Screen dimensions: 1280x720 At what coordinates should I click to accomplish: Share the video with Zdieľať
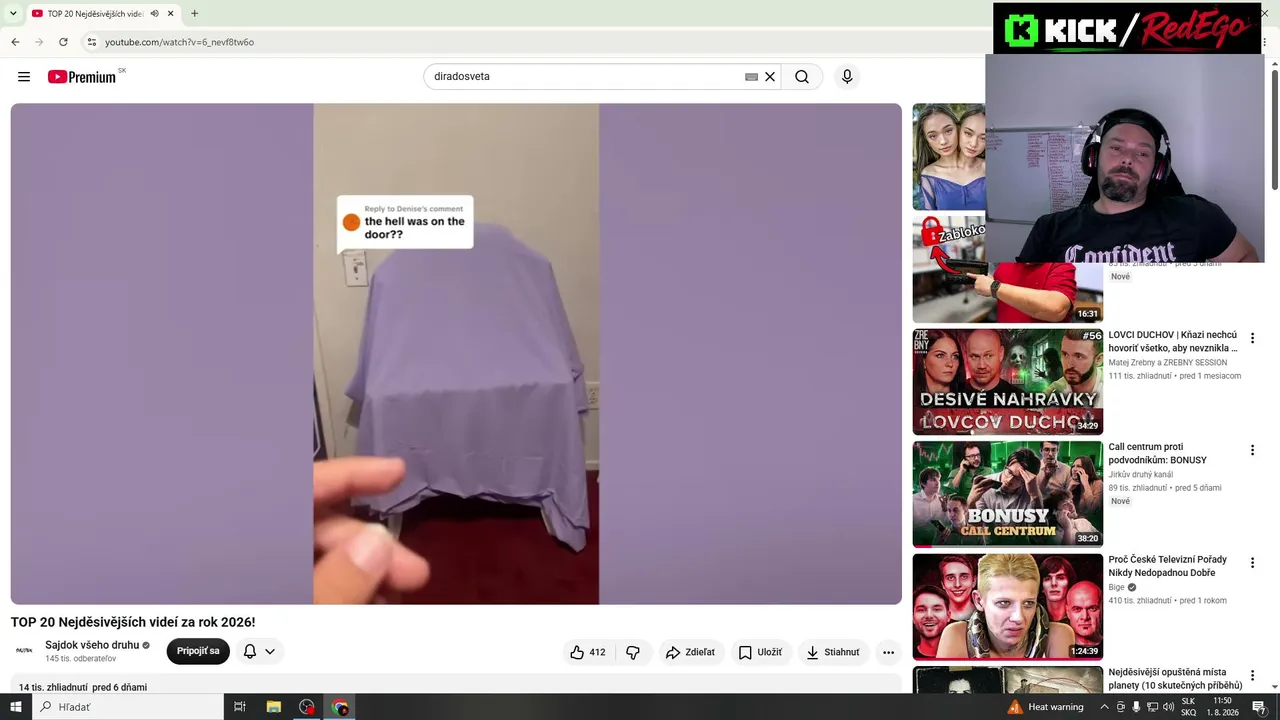(690, 652)
